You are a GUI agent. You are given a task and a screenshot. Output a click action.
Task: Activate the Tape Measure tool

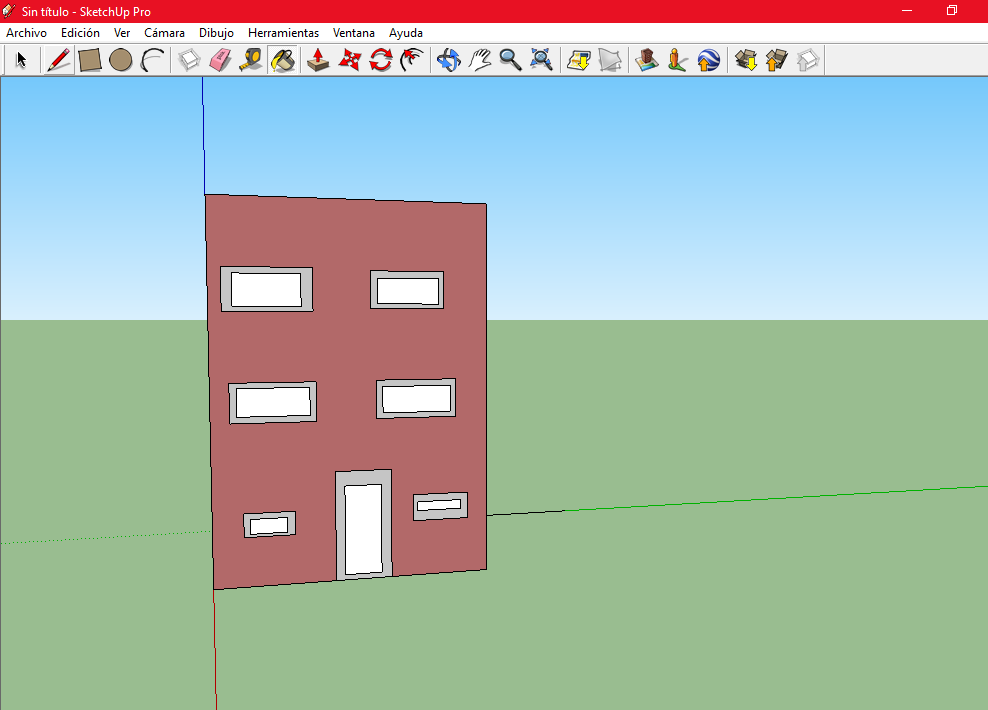(251, 61)
